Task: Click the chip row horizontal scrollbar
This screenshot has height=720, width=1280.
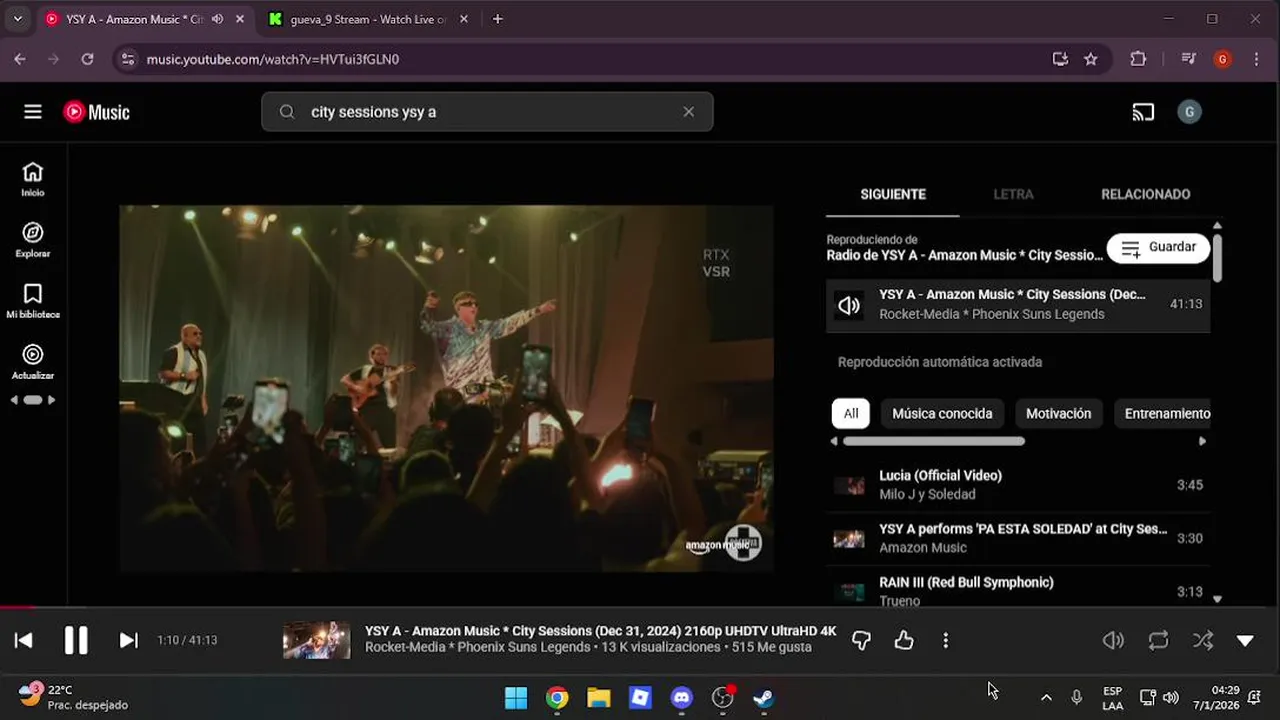Action: [934, 441]
